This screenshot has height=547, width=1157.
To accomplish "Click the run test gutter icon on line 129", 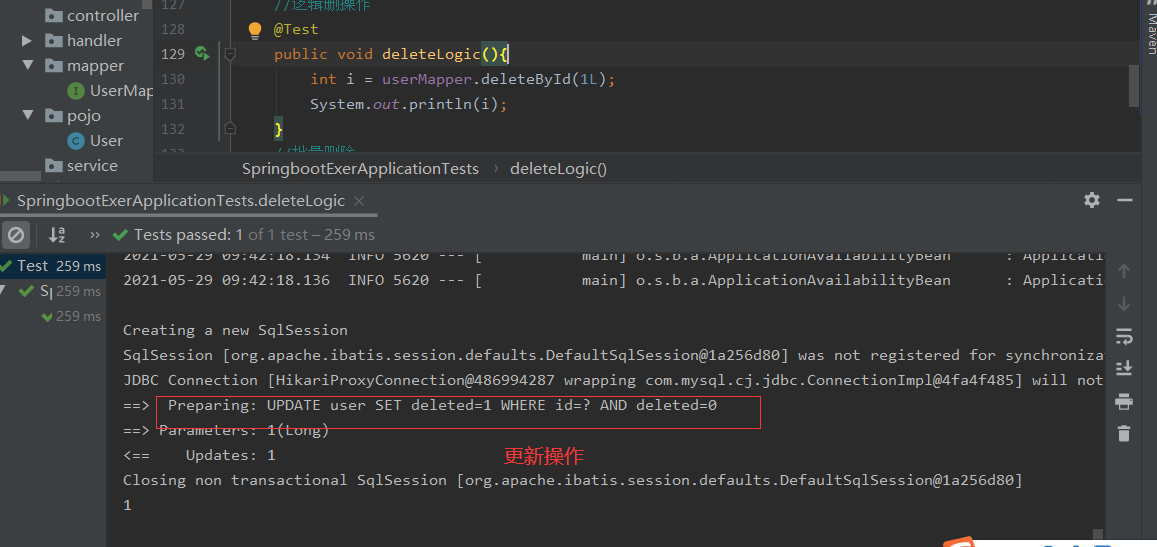I will [201, 53].
